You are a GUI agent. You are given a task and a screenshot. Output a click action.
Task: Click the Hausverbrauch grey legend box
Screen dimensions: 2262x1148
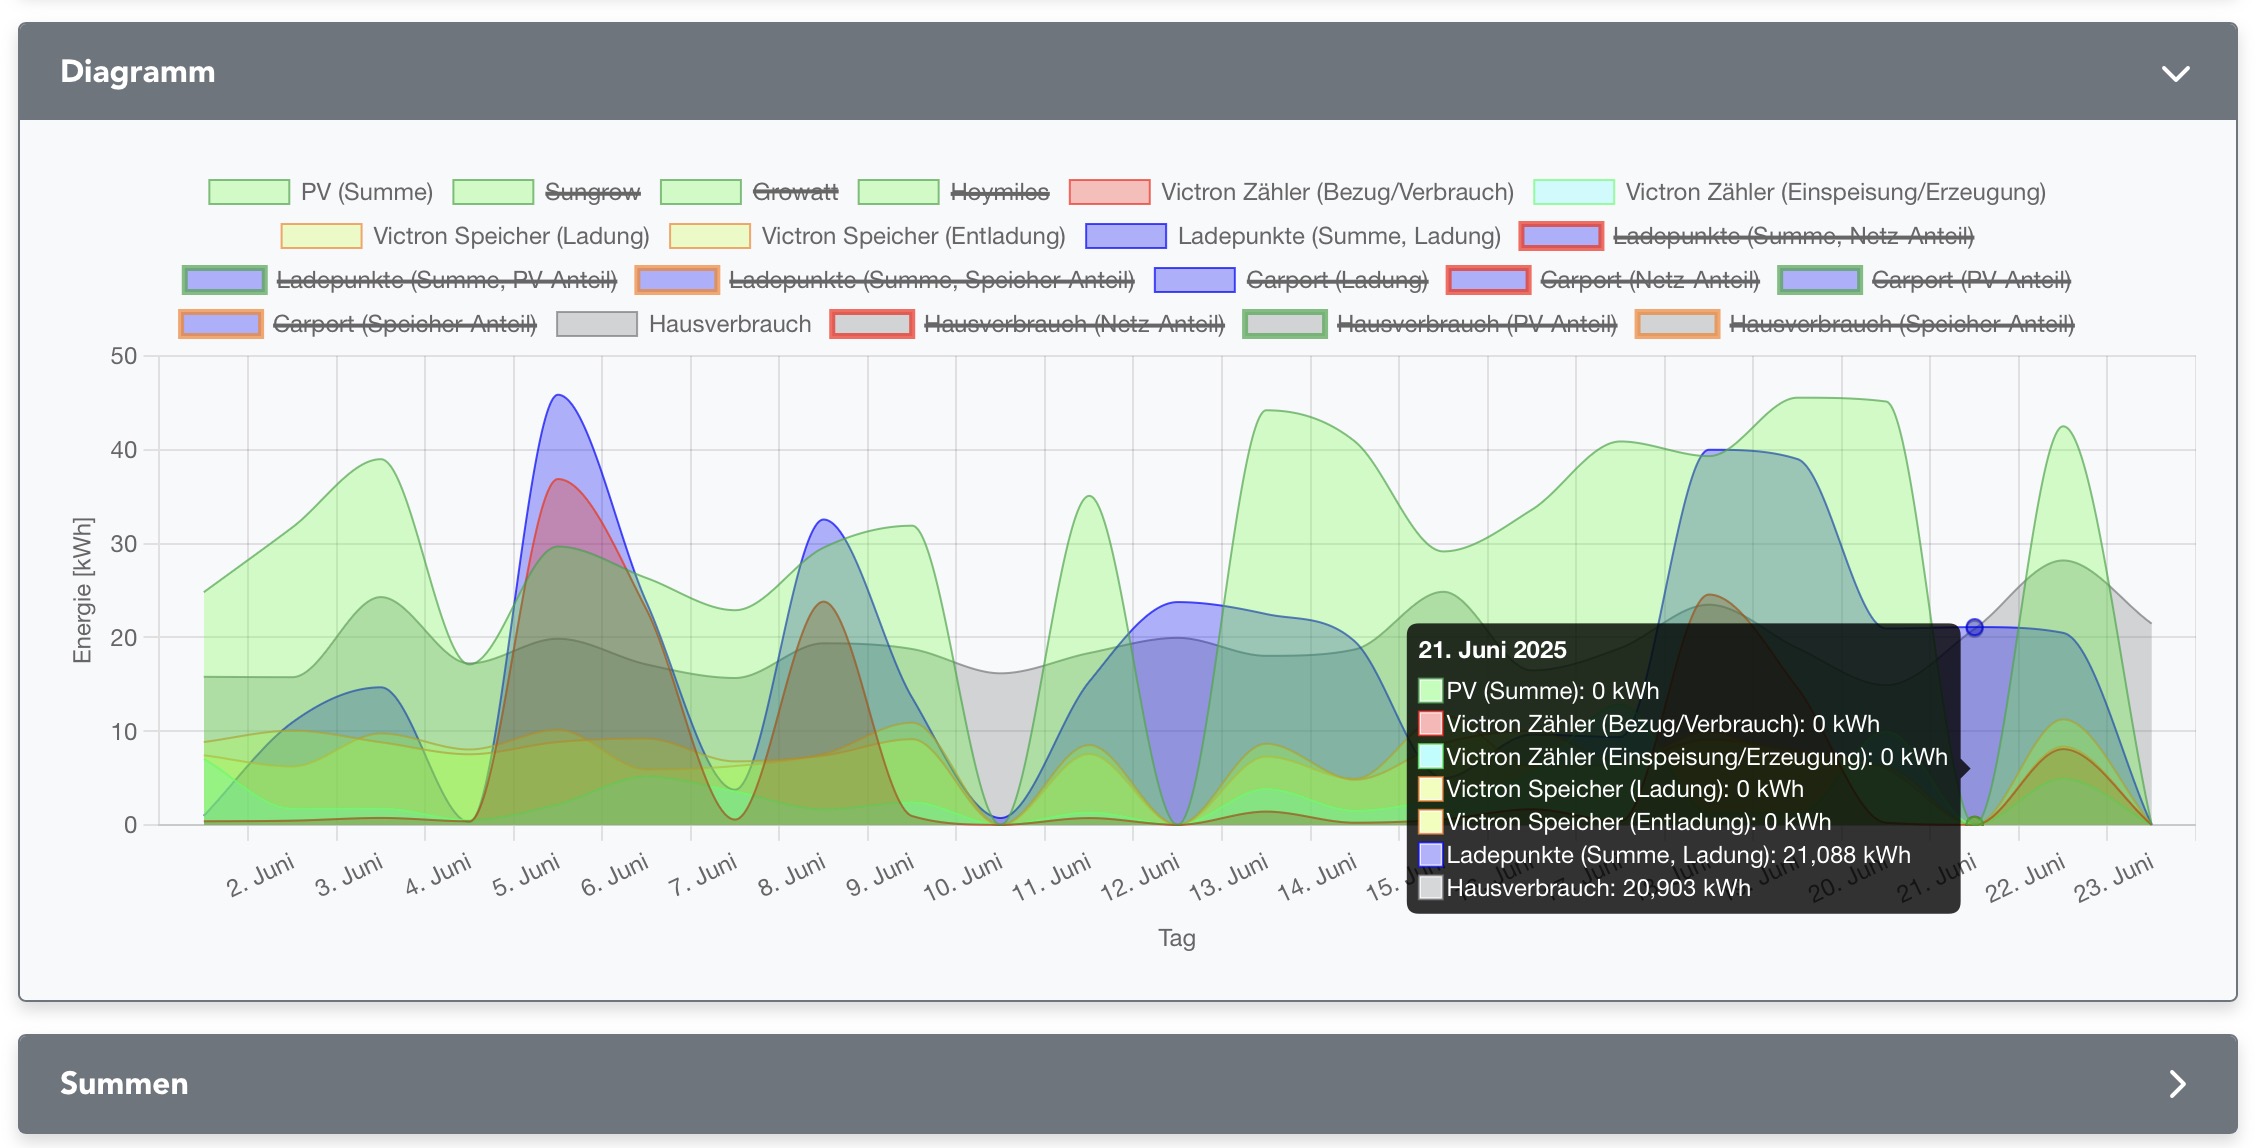point(596,324)
